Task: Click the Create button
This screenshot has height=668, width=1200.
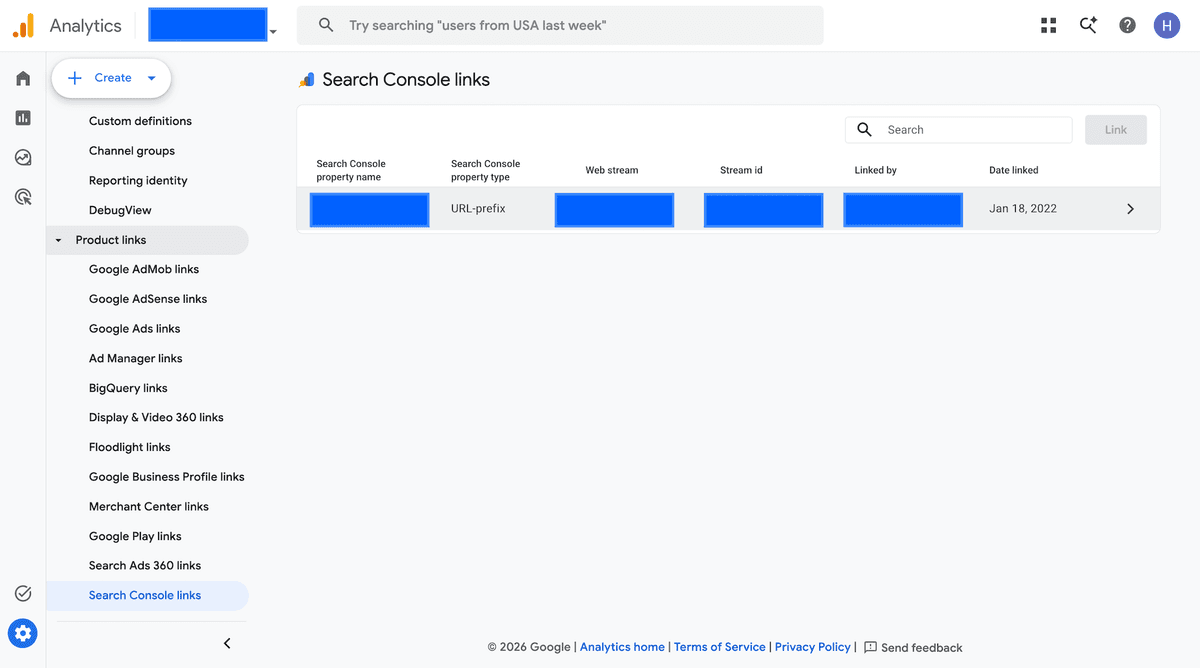Action: pyautogui.click(x=111, y=78)
